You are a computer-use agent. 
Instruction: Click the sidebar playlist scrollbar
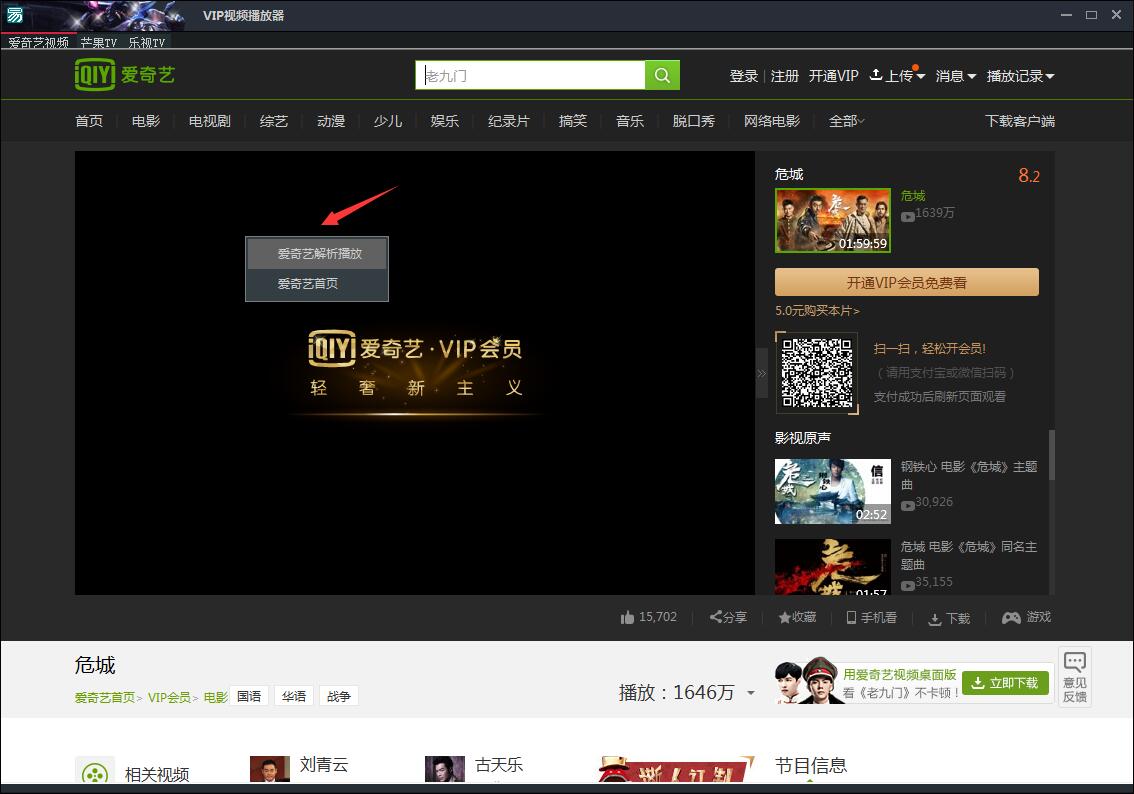(1052, 455)
